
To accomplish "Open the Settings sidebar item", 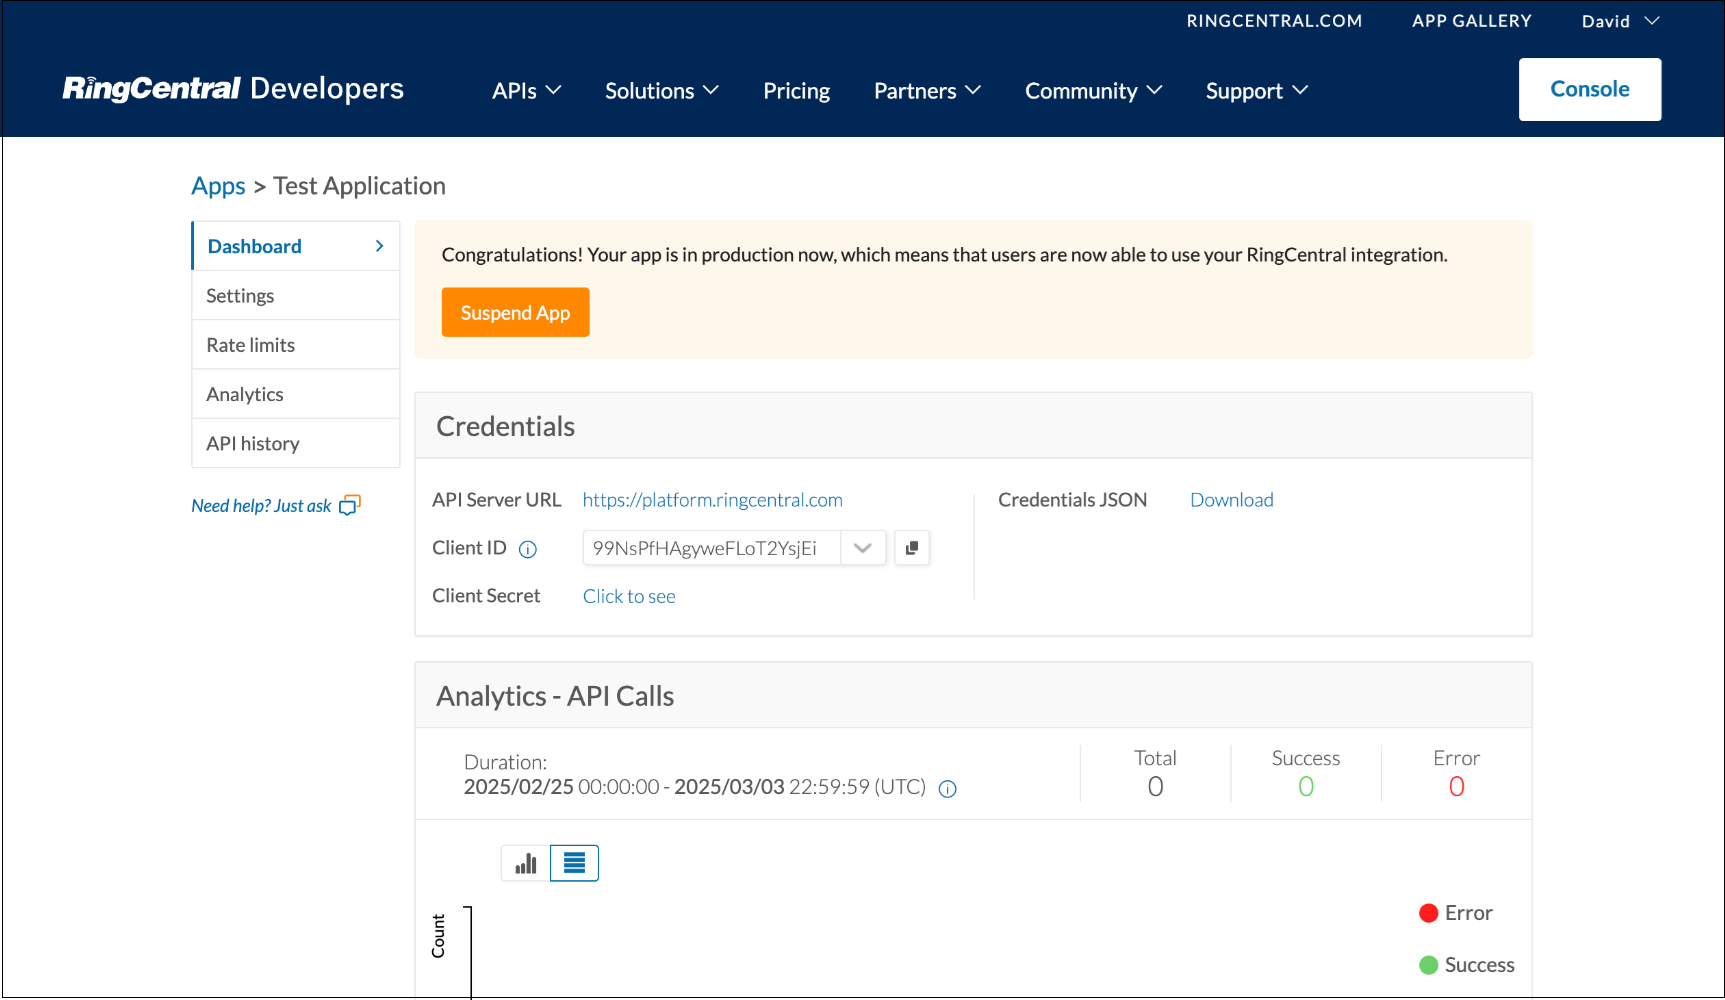I will click(296, 296).
